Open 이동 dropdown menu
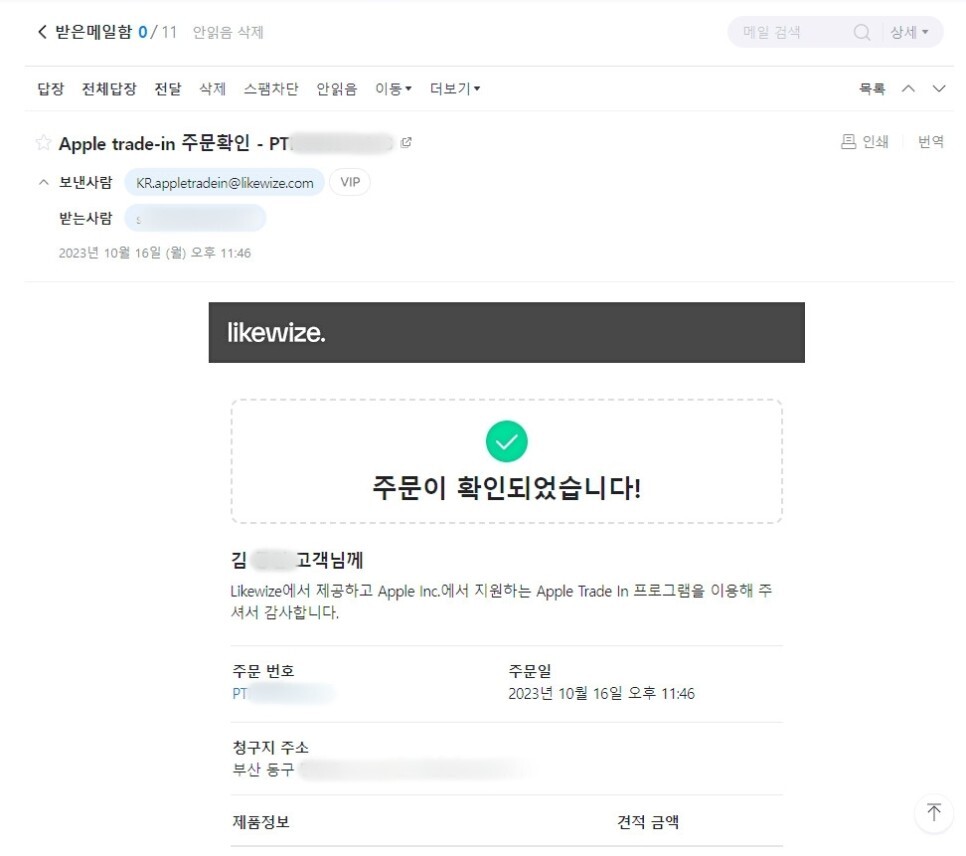966x856 pixels. pyautogui.click(x=393, y=89)
